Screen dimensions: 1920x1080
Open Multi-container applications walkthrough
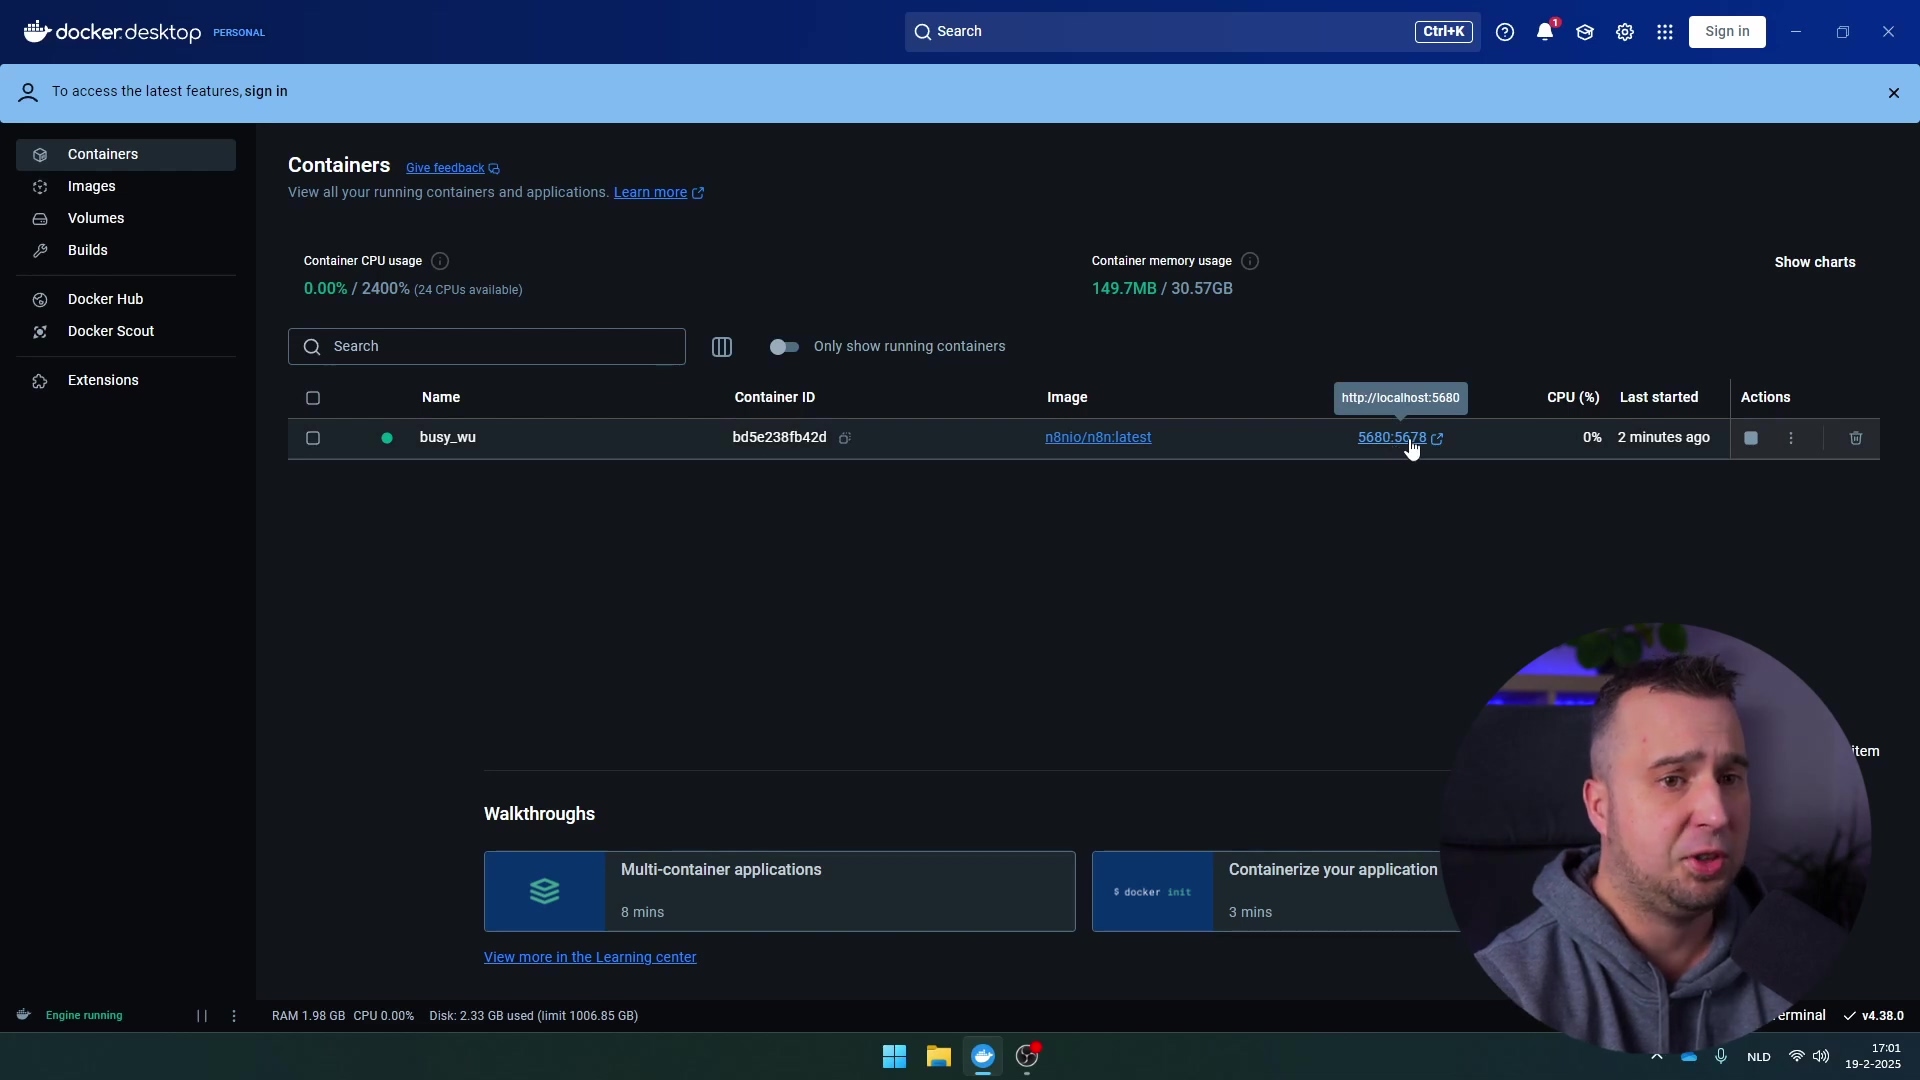pos(780,891)
